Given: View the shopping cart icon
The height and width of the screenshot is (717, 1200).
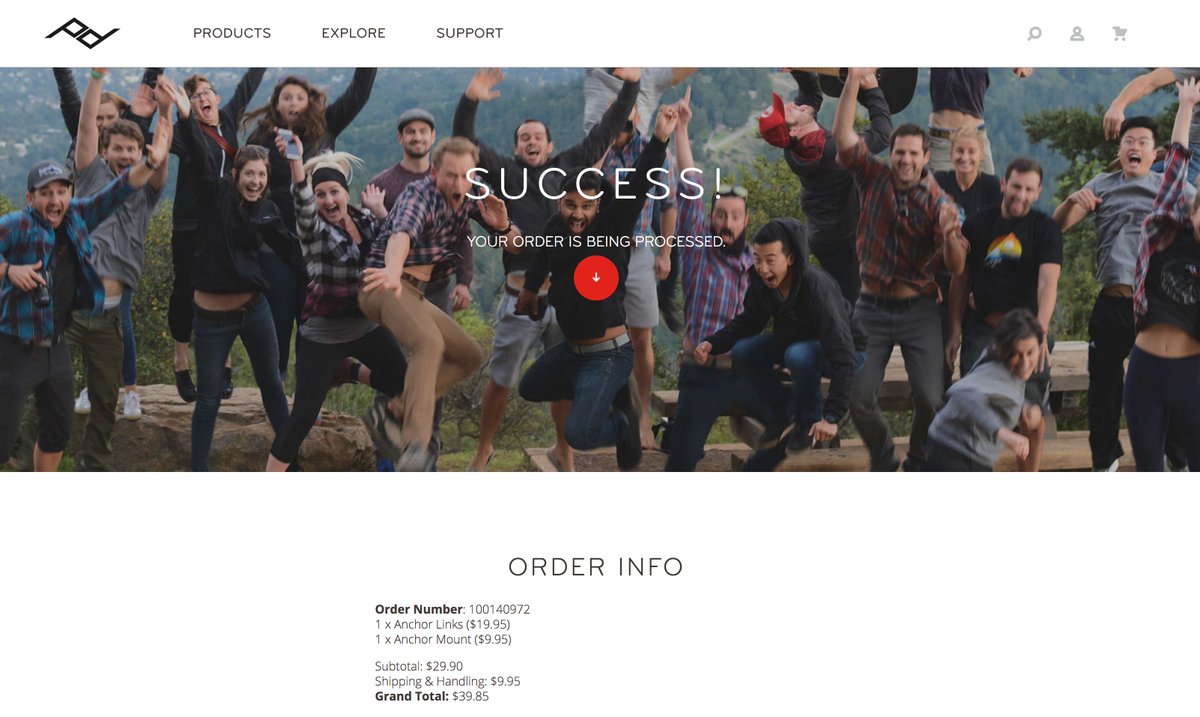Looking at the screenshot, I should click(1119, 34).
